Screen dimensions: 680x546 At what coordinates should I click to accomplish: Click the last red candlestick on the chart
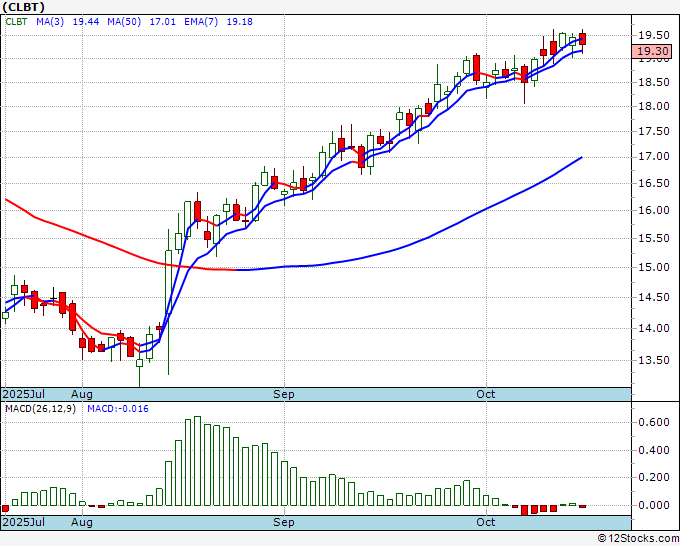point(583,38)
